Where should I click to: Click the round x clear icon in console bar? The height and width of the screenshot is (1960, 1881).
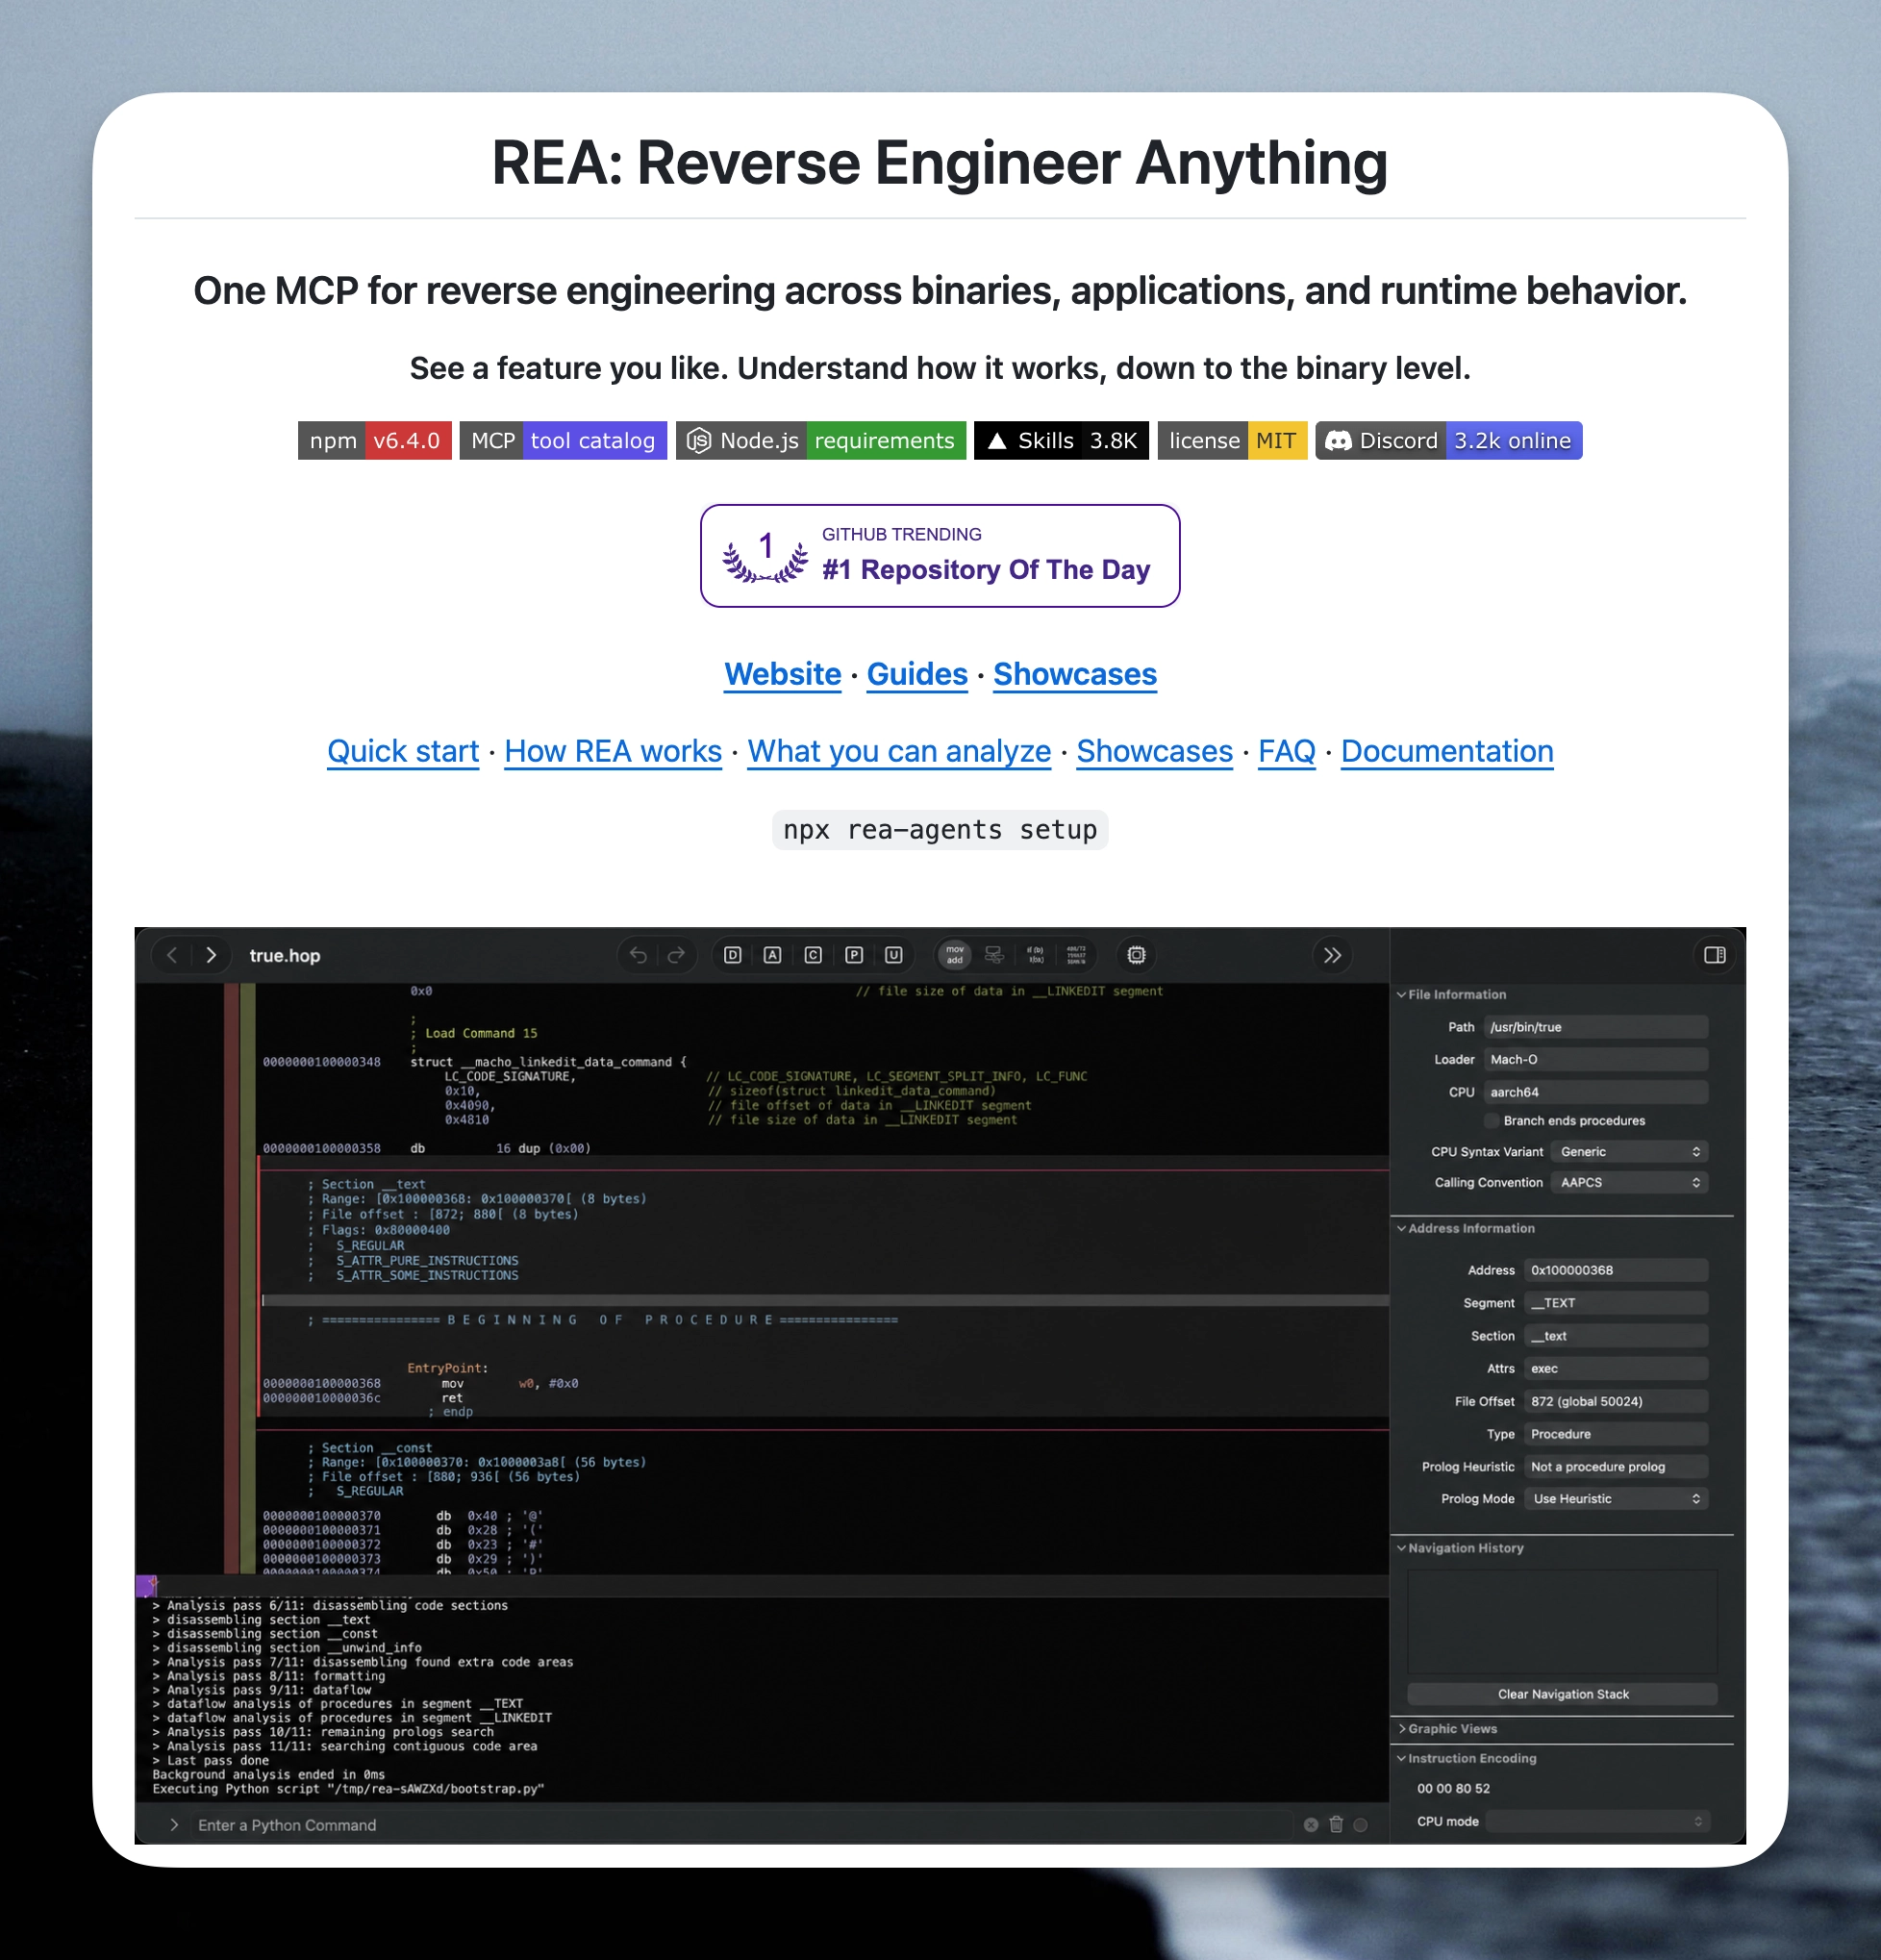[1311, 1825]
